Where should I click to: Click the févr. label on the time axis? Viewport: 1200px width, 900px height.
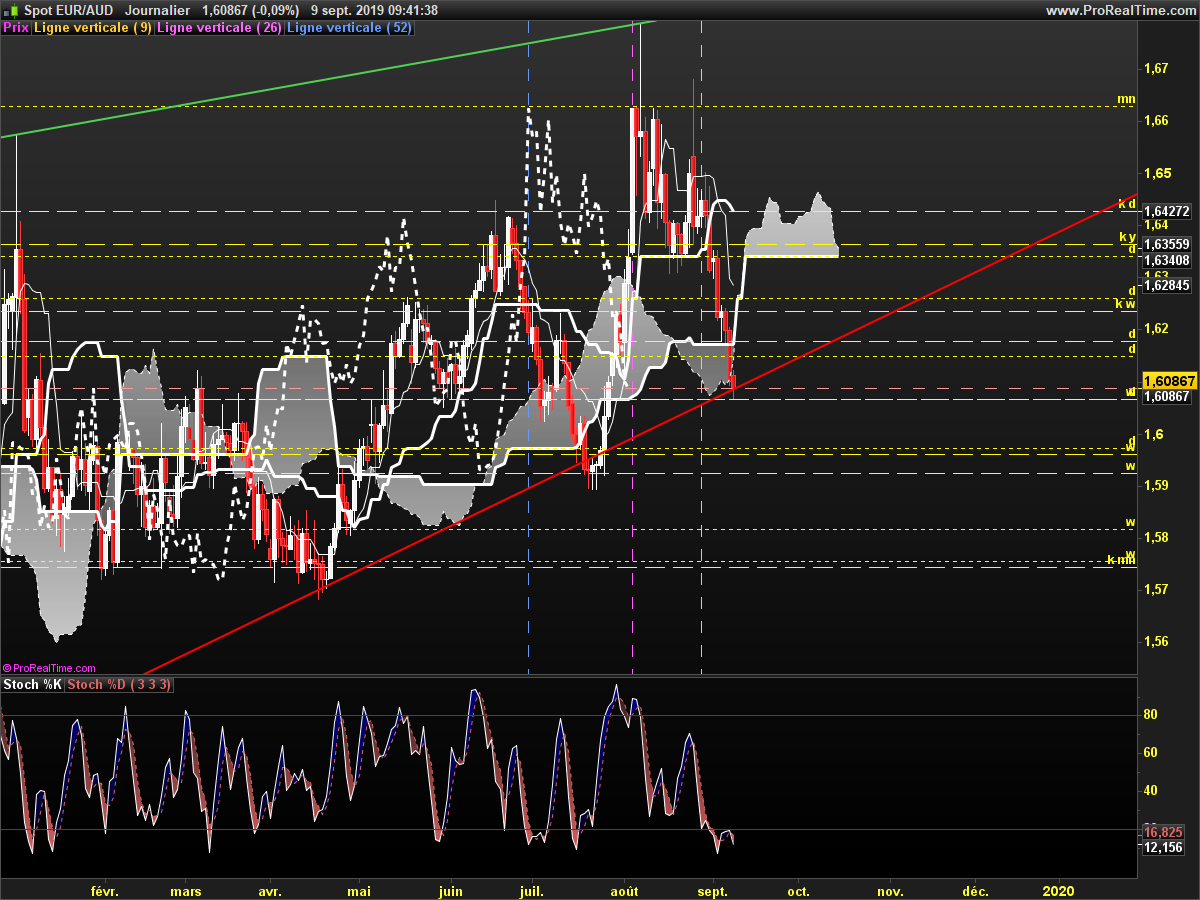click(x=104, y=890)
